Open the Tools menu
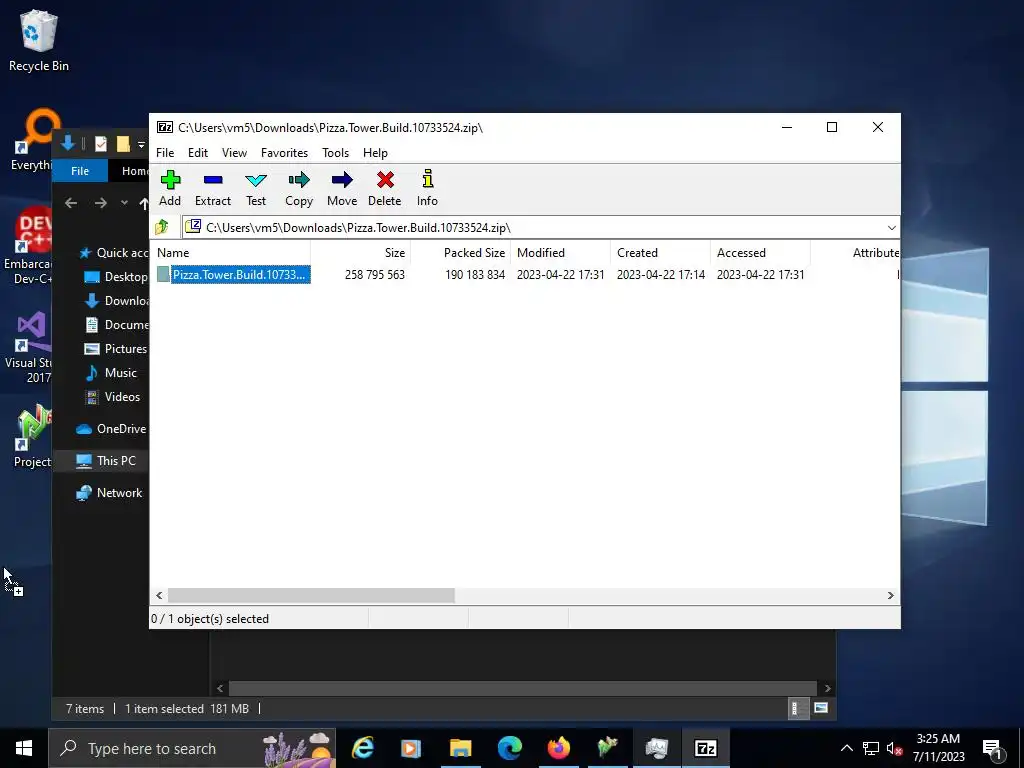 coord(335,153)
